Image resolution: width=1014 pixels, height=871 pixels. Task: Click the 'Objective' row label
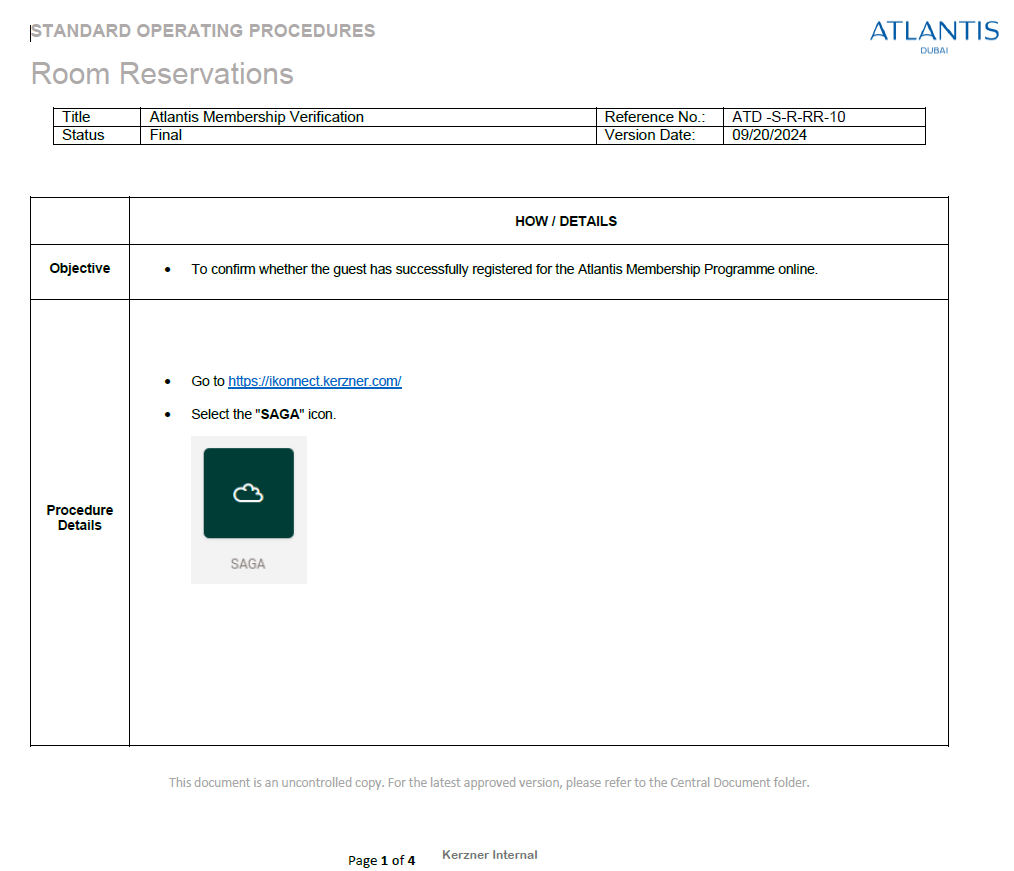click(x=80, y=268)
